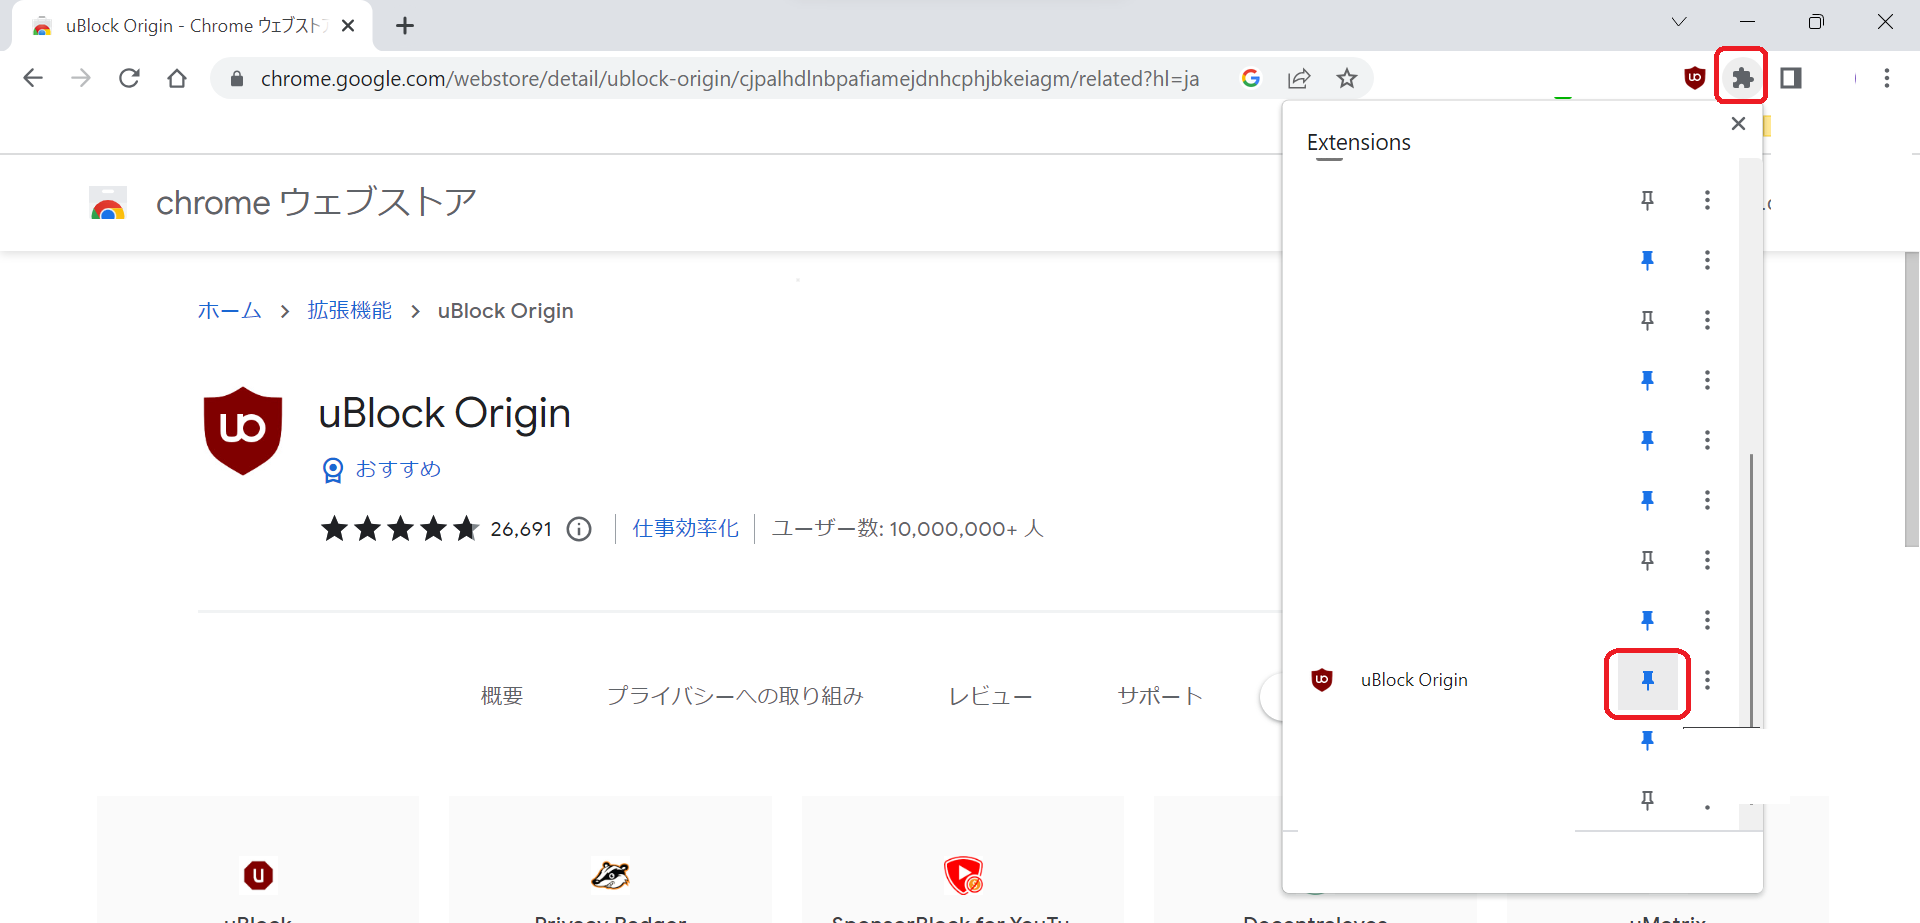
Task: Click the info icon next to the rating
Action: [x=579, y=529]
